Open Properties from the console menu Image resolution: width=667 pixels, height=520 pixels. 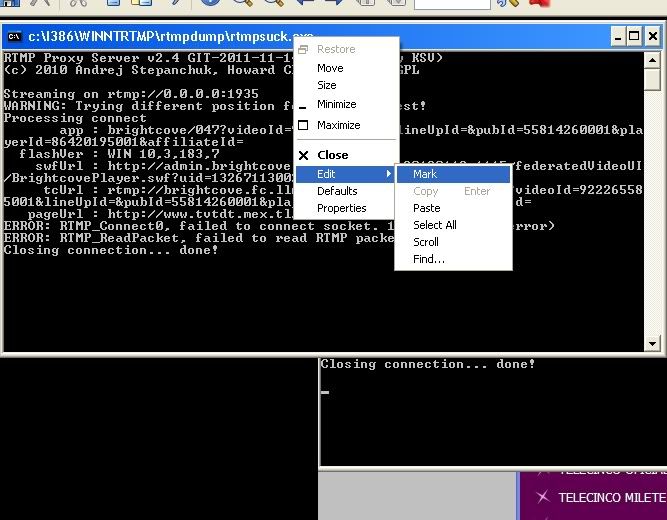[x=341, y=208]
